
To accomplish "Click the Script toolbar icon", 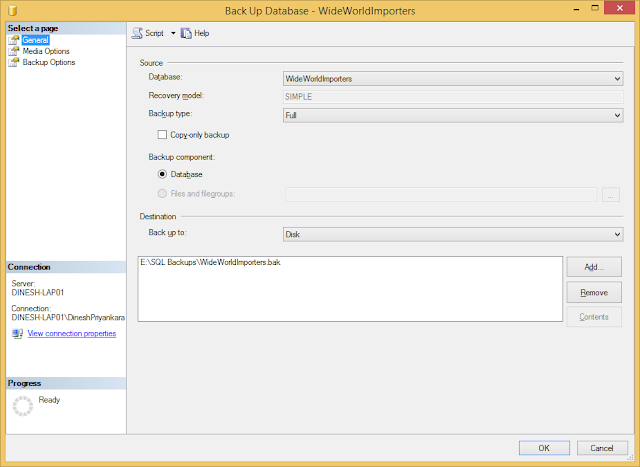I will [137, 33].
